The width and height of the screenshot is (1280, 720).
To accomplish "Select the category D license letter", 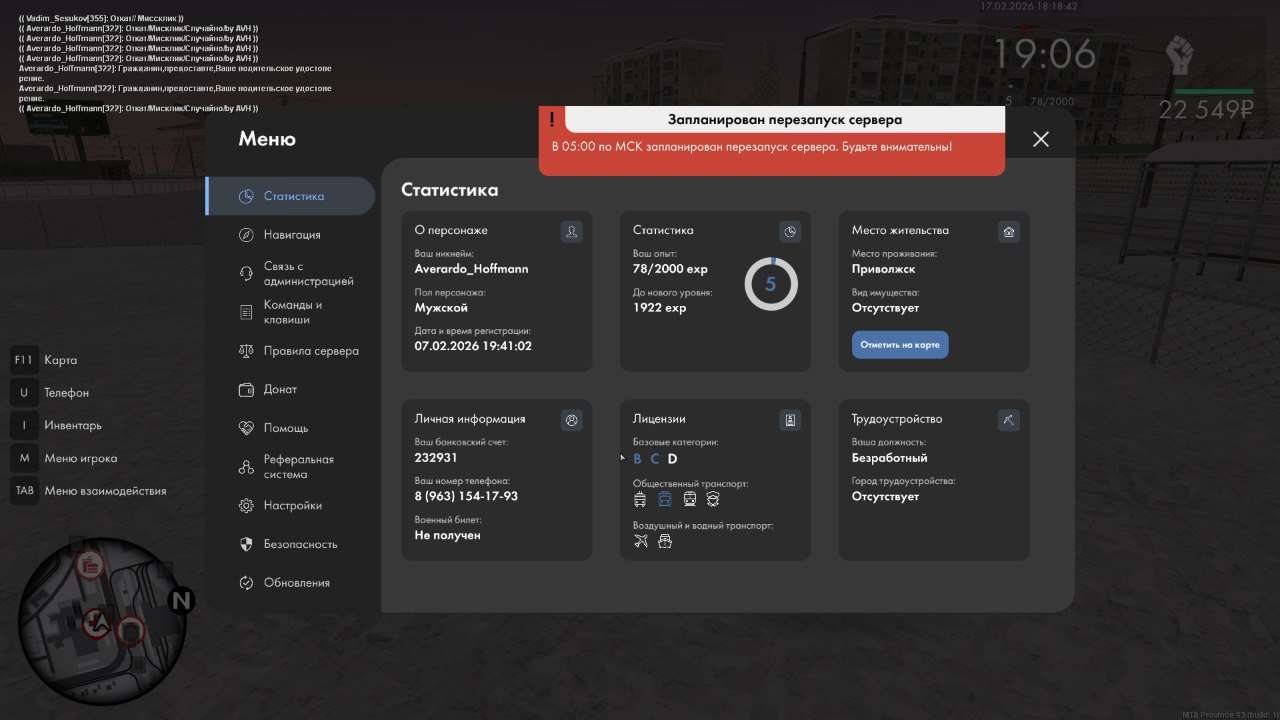I will (x=673, y=459).
